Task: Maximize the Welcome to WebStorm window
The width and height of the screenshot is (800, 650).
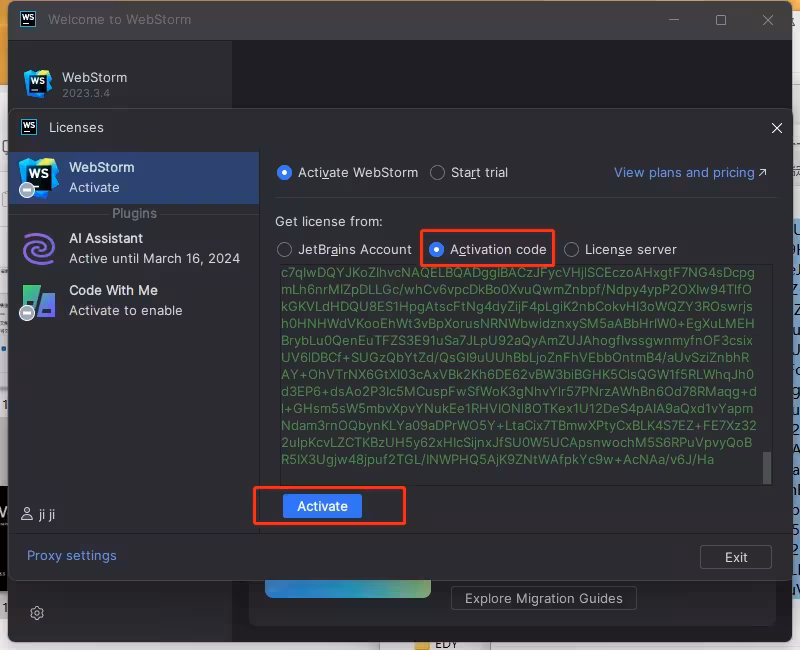Action: click(x=721, y=20)
